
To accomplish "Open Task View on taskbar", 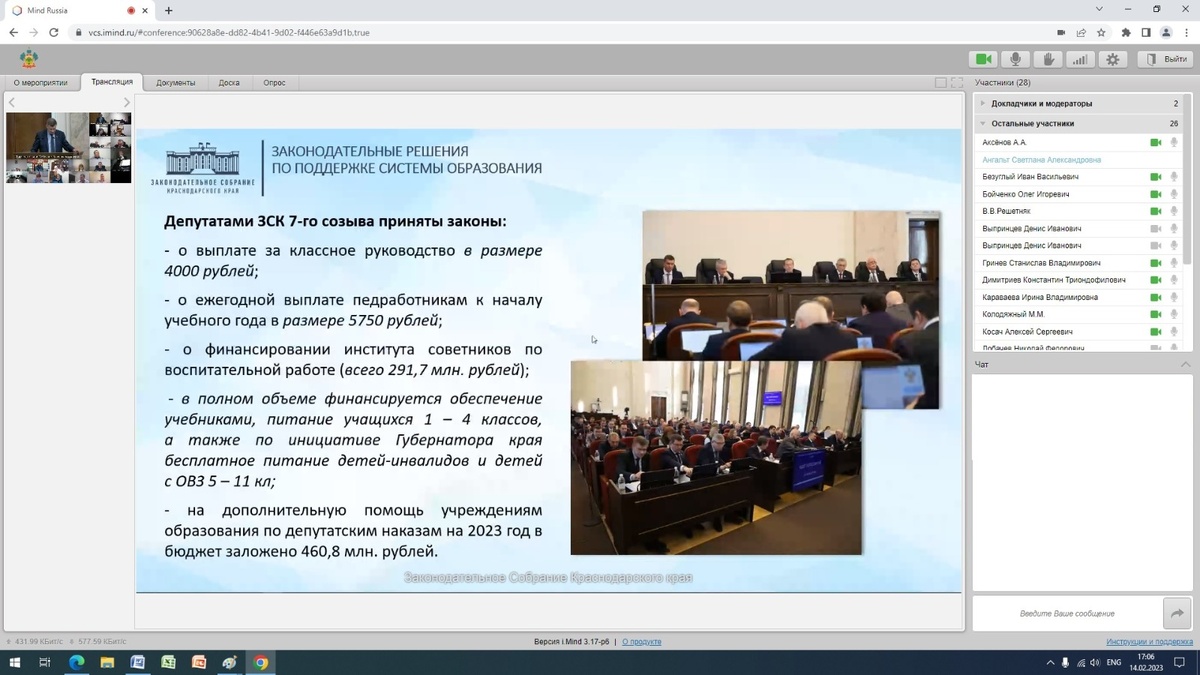I will click(x=45, y=662).
